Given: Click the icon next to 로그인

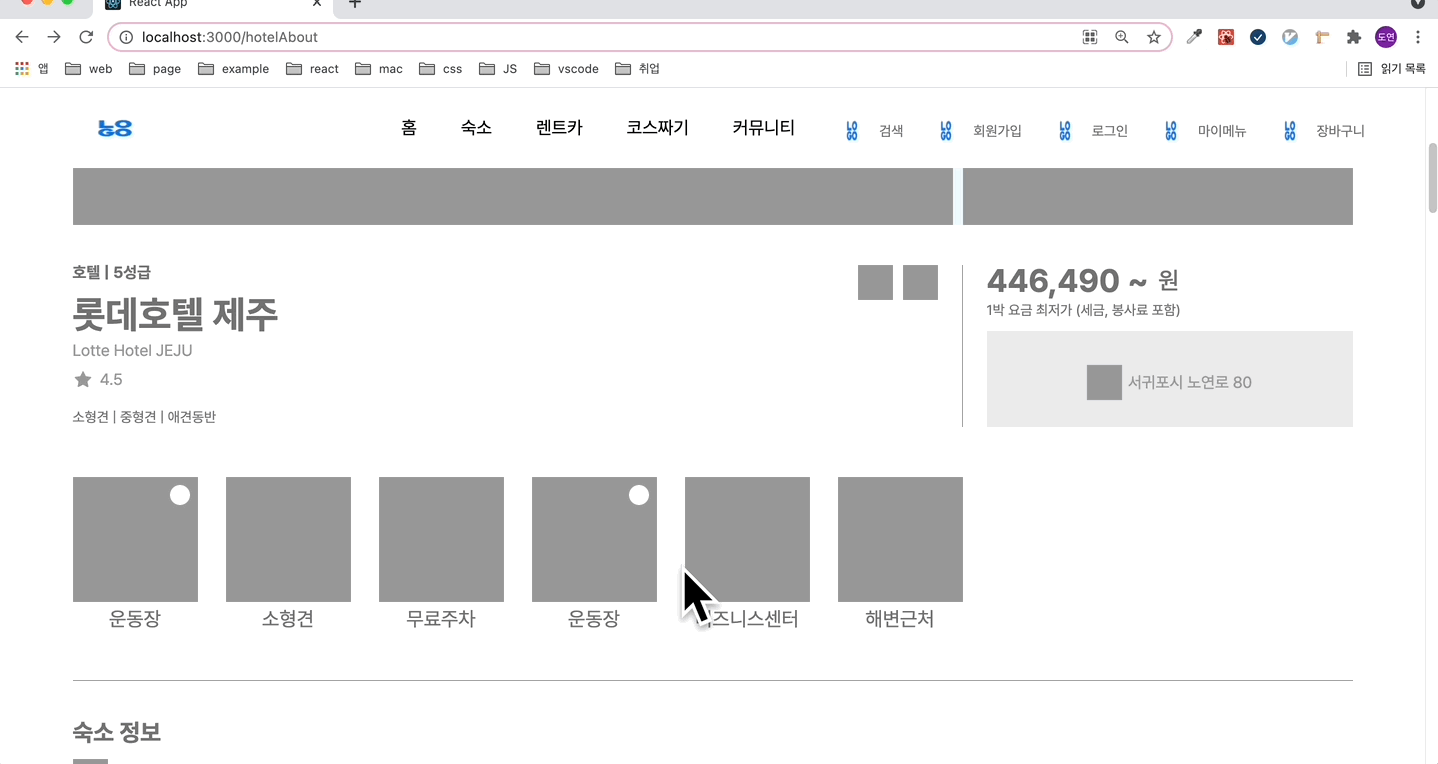Looking at the screenshot, I should click(x=1065, y=131).
